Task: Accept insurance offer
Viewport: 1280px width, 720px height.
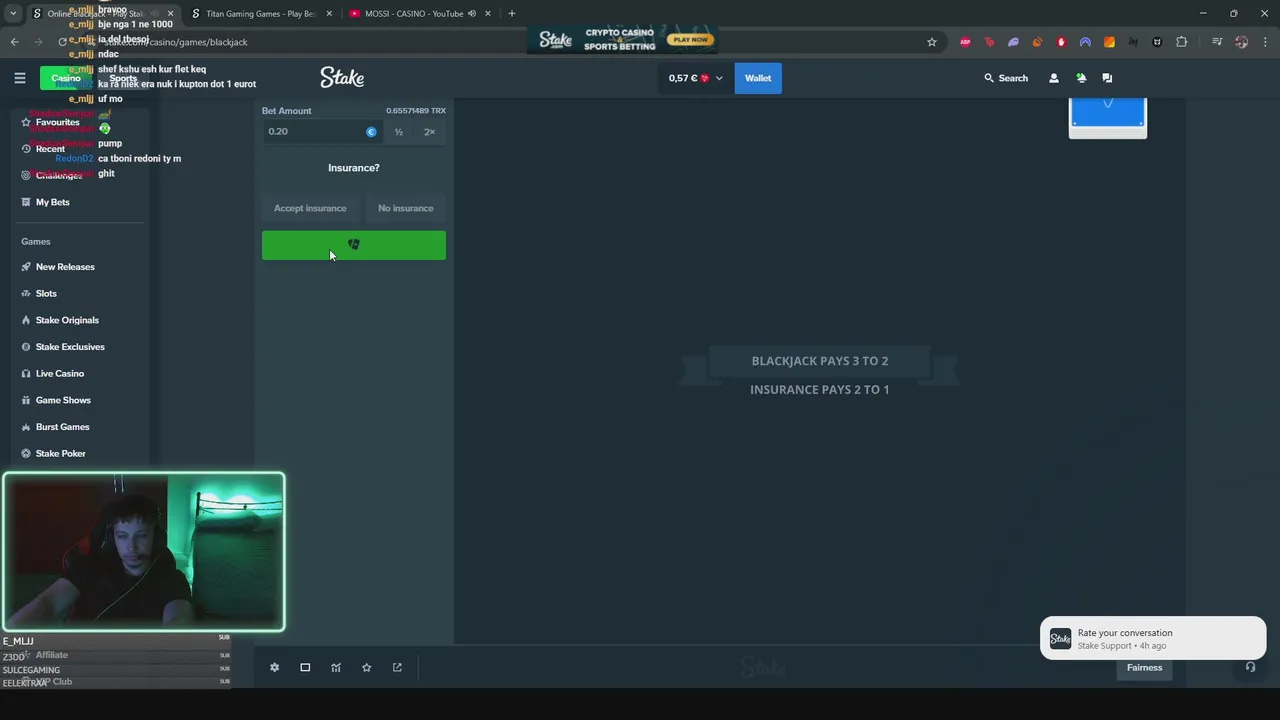Action: [310, 208]
